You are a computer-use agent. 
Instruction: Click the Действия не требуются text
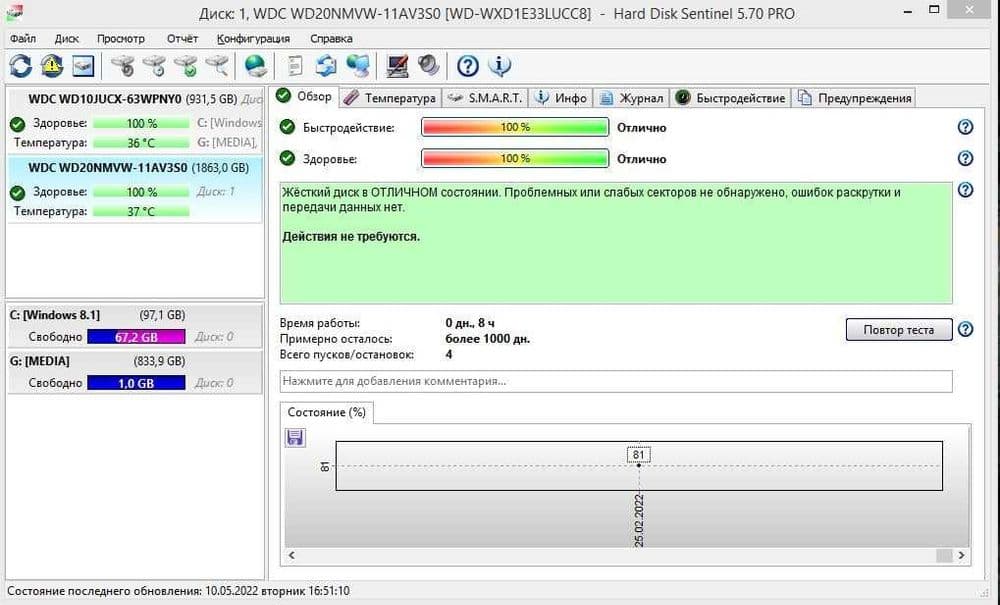(351, 237)
